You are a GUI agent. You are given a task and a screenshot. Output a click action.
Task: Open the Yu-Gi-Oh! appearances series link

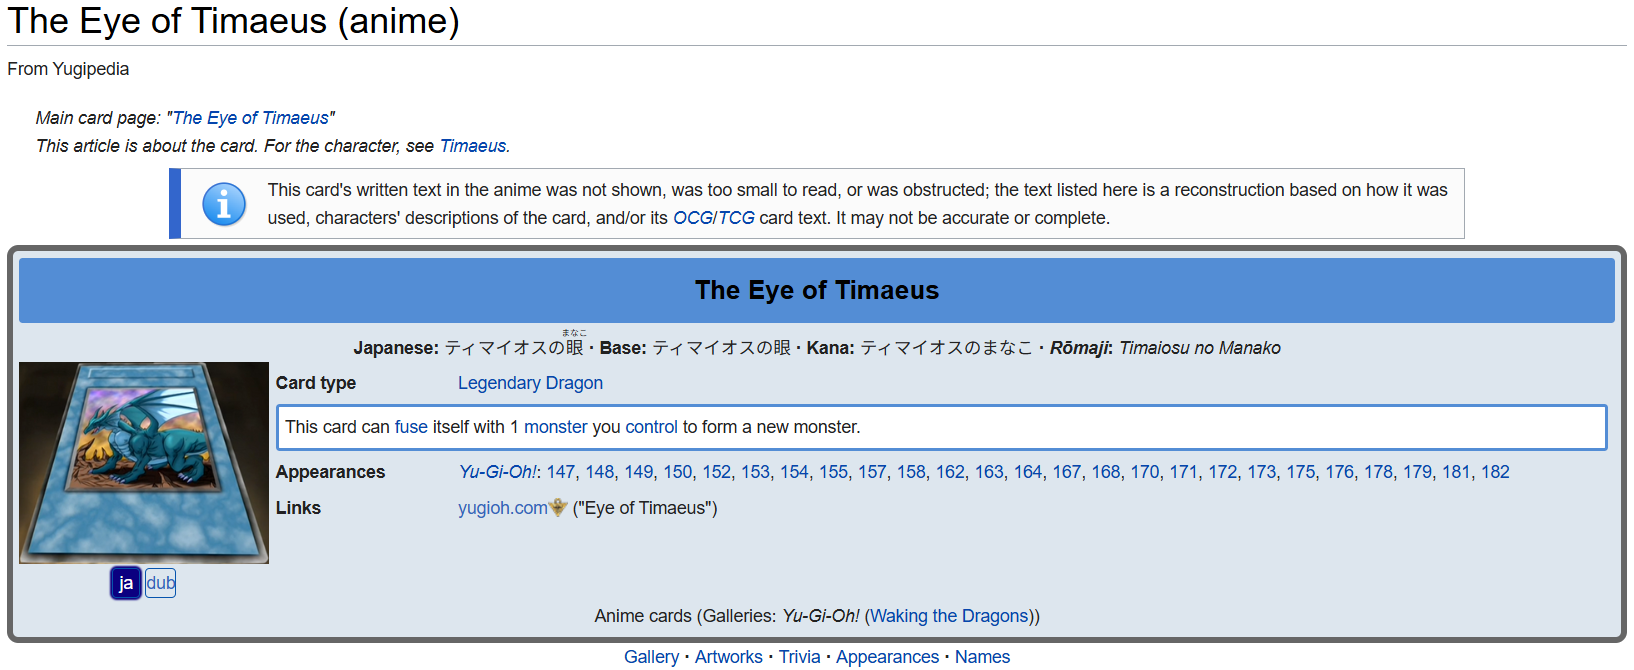pos(498,472)
